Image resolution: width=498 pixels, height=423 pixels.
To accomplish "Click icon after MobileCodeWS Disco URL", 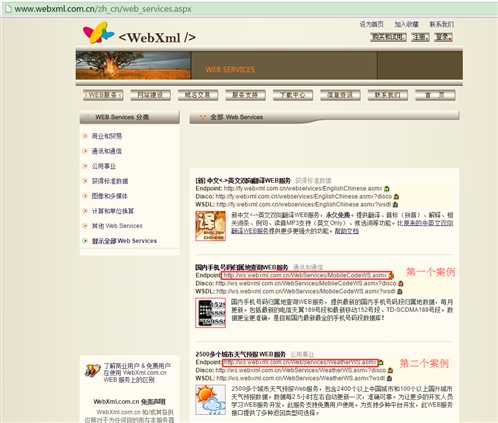I will [401, 284].
